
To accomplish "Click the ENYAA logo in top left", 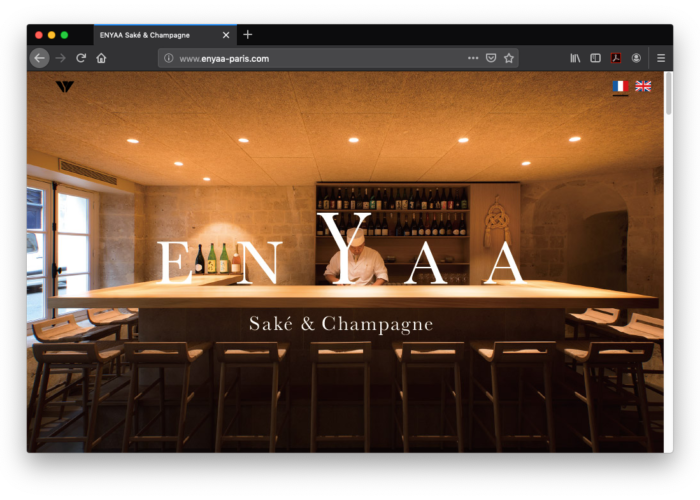I will pyautogui.click(x=65, y=87).
